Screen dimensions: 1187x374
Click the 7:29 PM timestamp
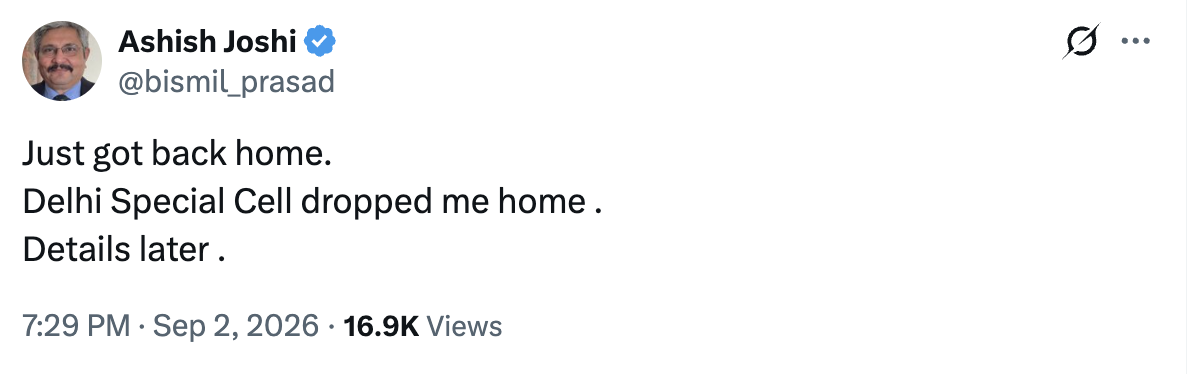point(76,326)
